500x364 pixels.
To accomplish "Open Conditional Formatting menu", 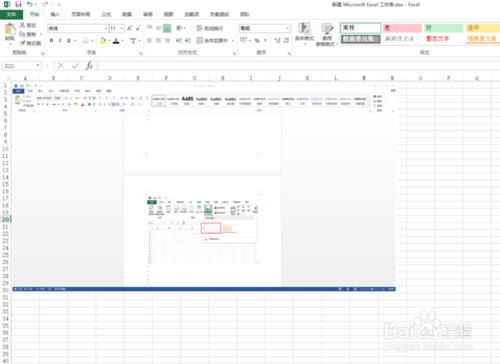I will [x=304, y=34].
